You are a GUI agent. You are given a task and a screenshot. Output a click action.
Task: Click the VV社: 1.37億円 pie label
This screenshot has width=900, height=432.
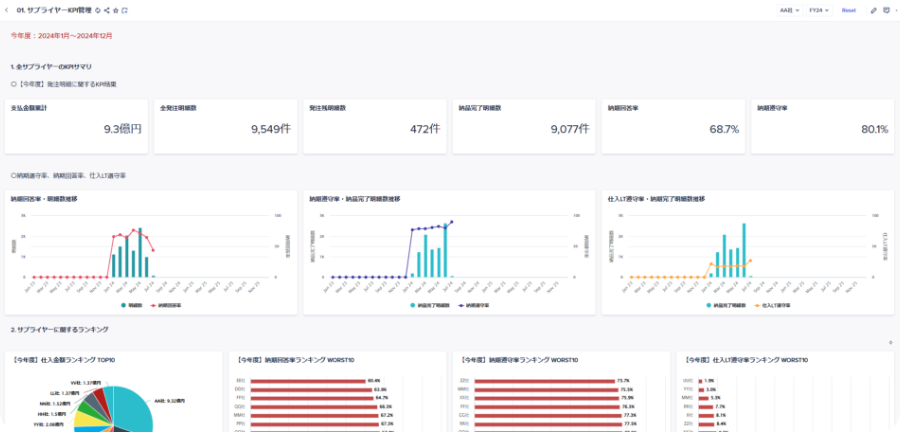pos(86,382)
